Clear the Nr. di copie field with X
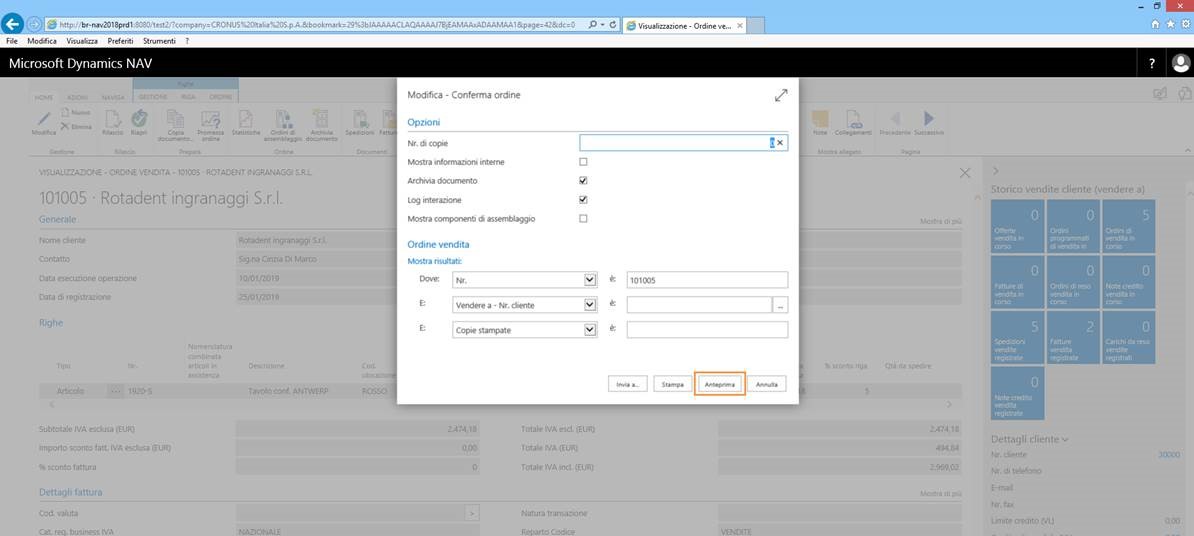 click(x=781, y=142)
